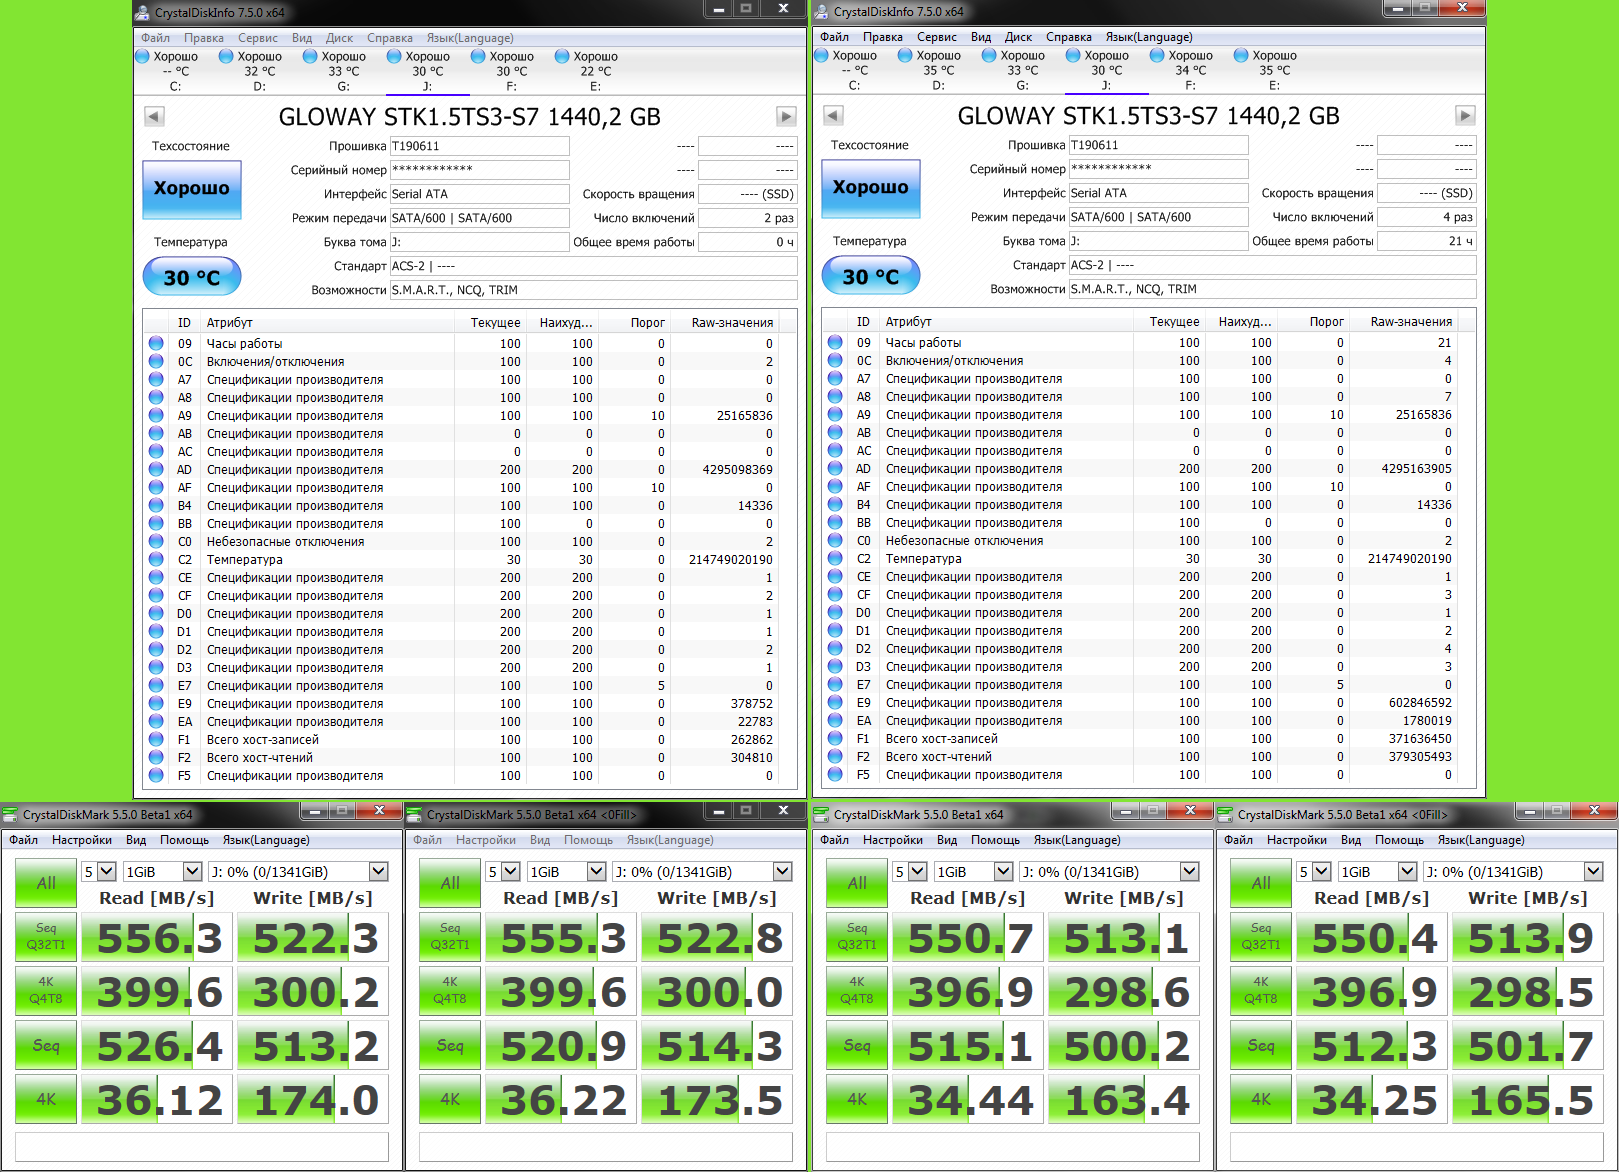
Task: Go to next disk in right CrystalDiskInfo window
Action: [x=1466, y=115]
